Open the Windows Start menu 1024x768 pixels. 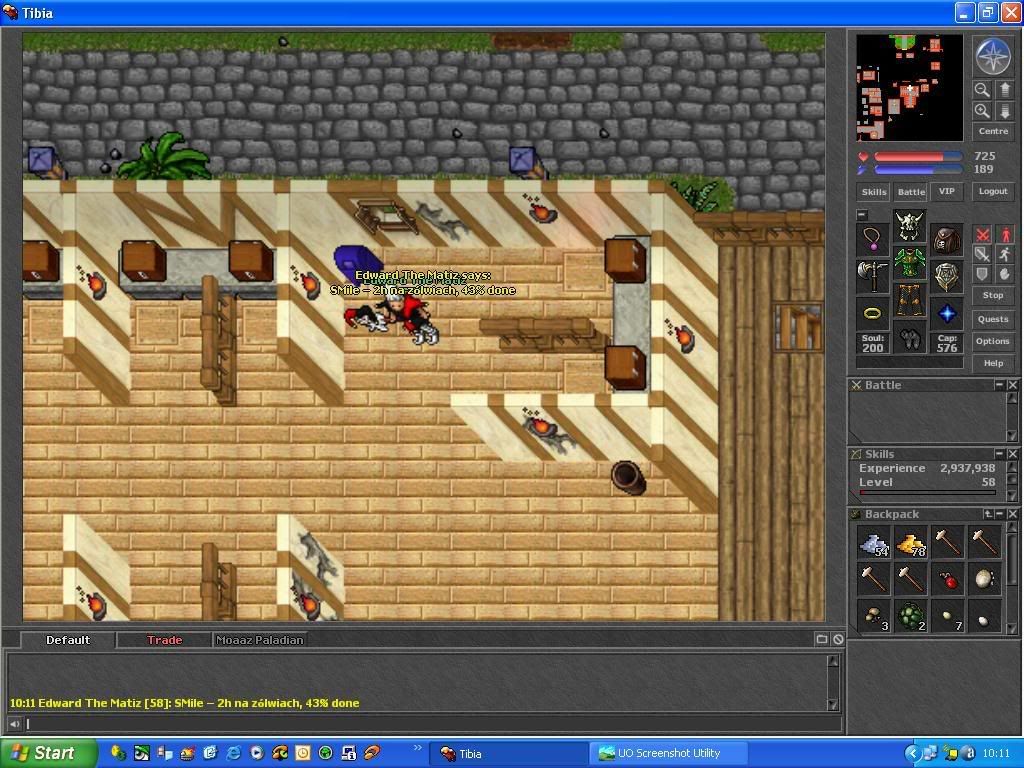[48, 754]
